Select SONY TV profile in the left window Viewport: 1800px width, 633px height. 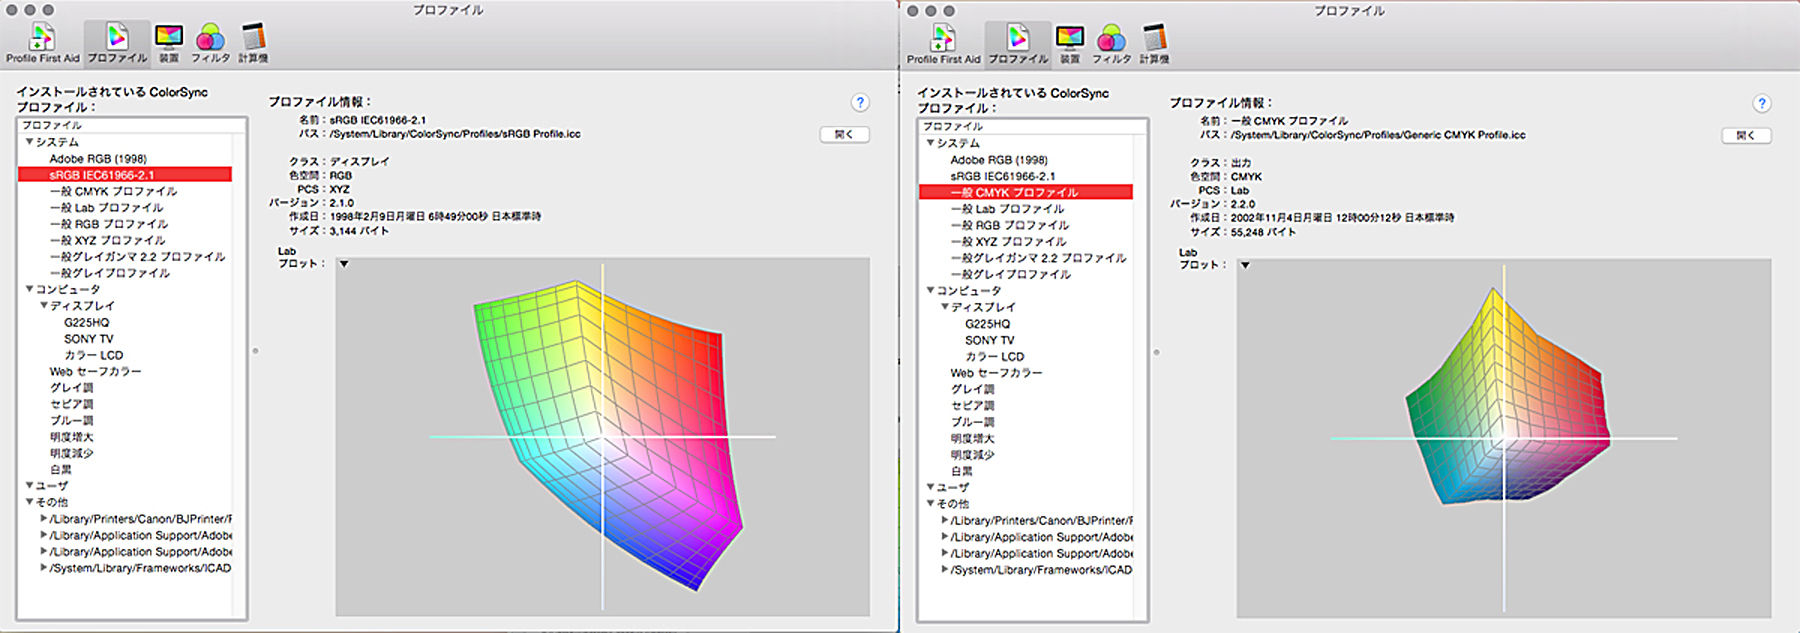tap(89, 338)
